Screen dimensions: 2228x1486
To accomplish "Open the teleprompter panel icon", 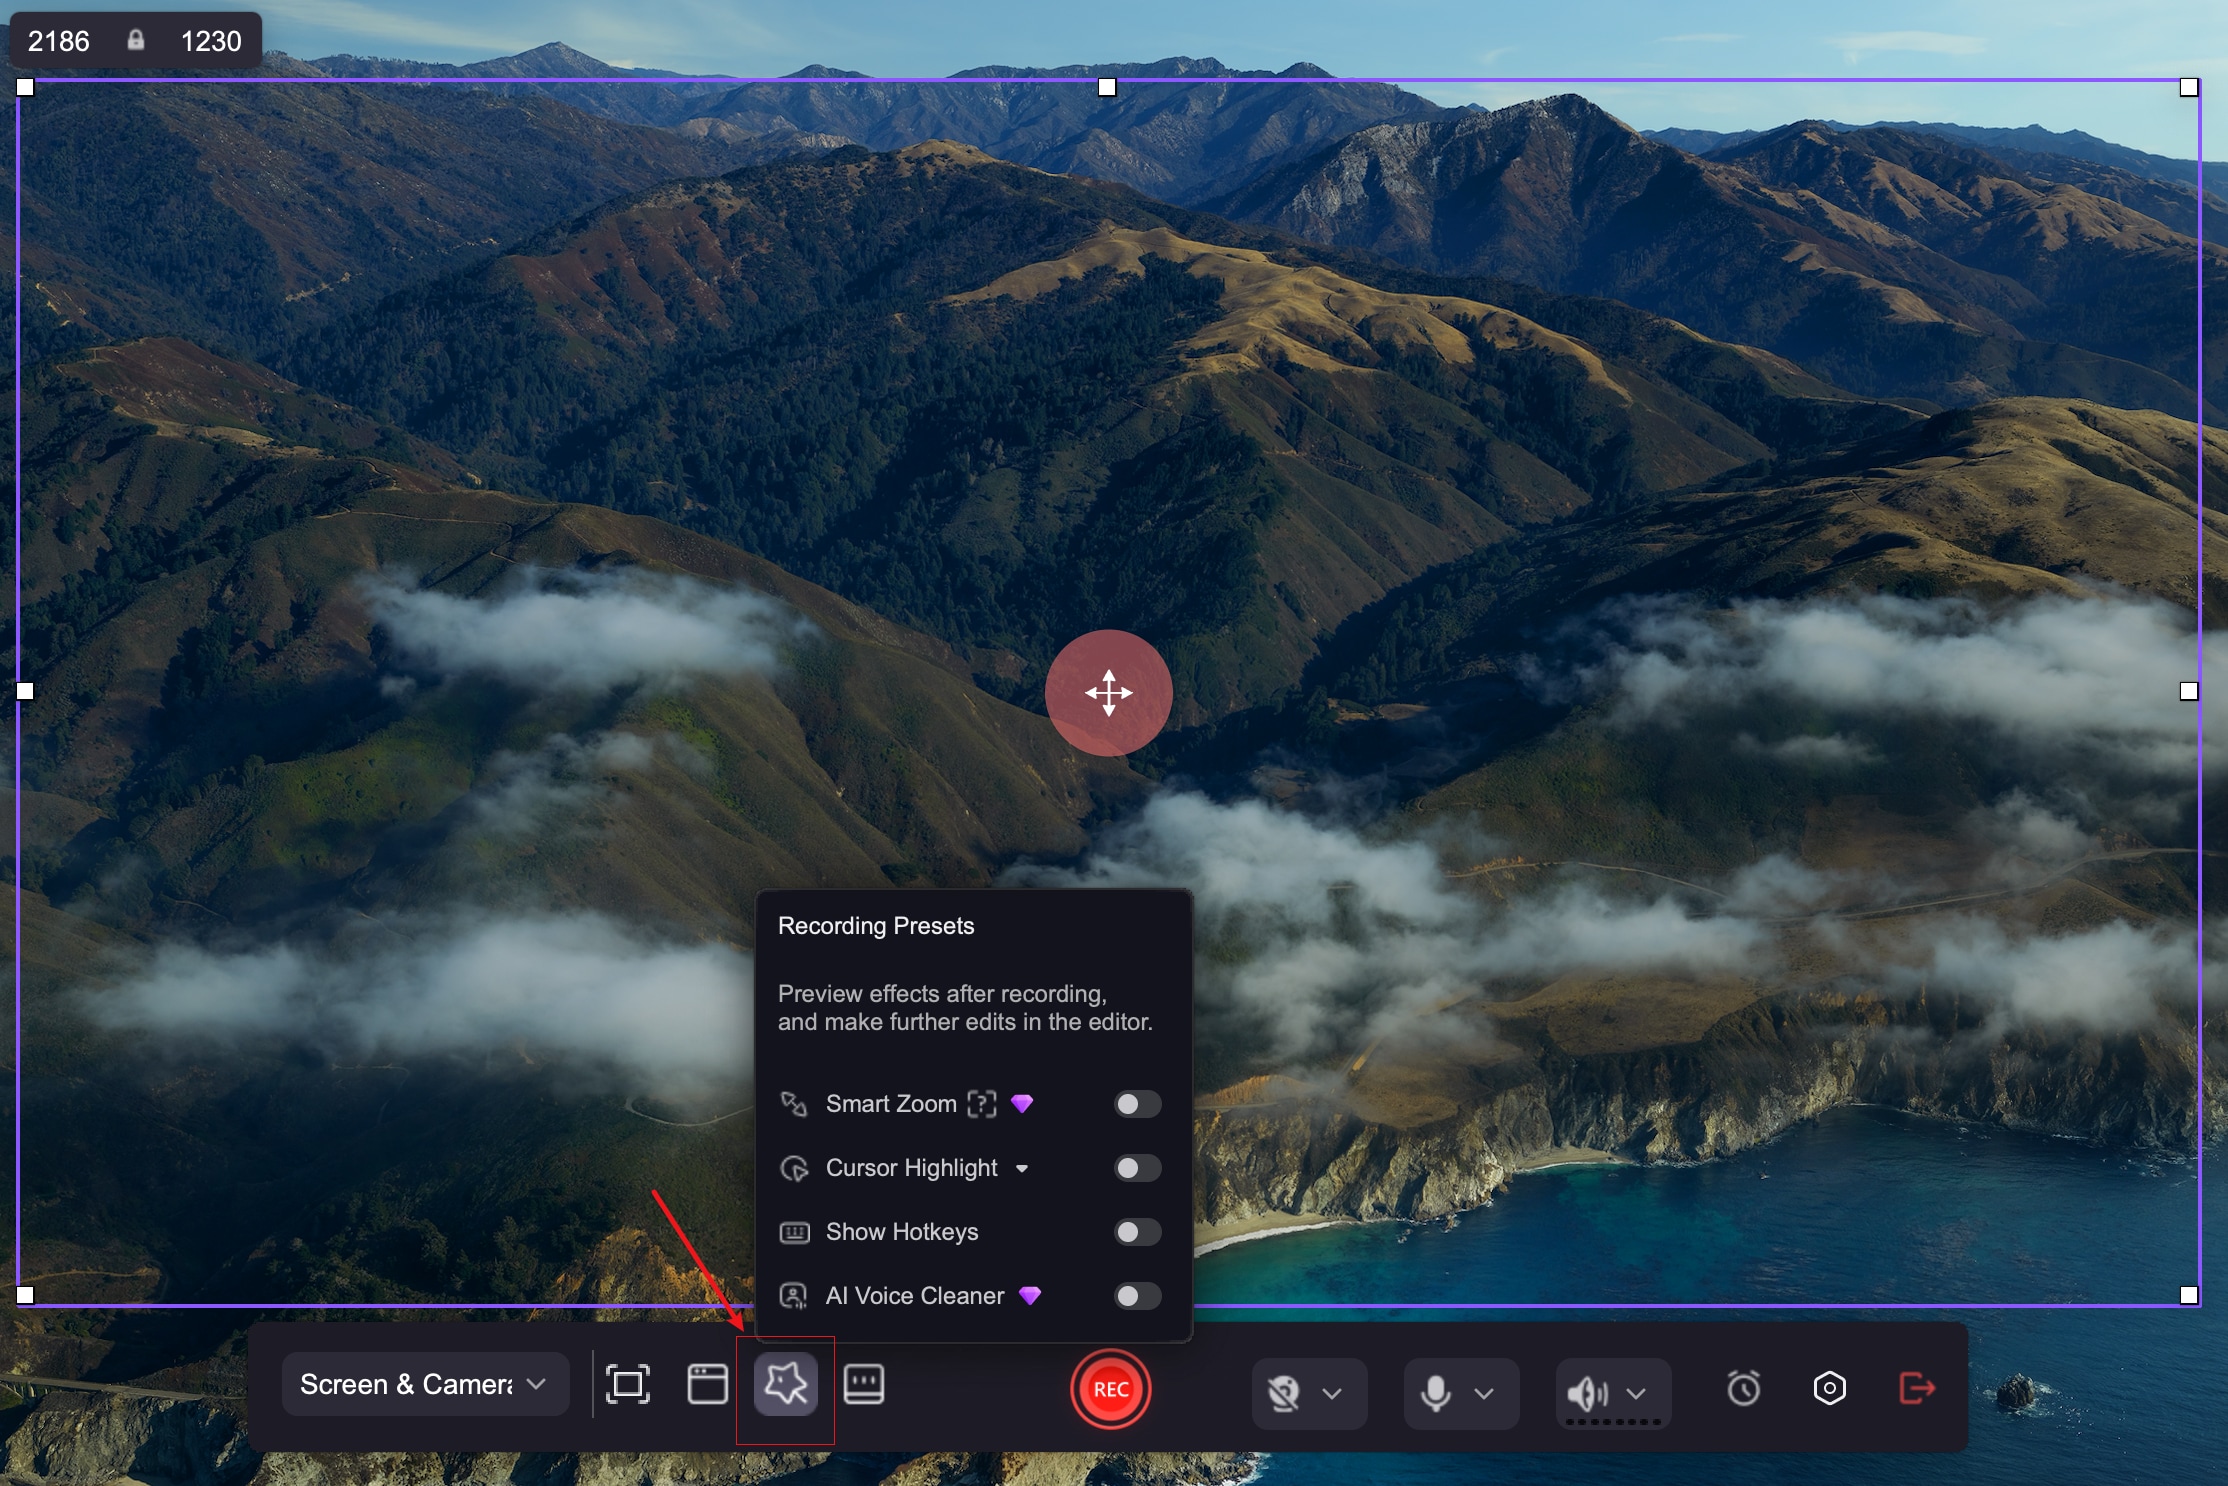I will pos(863,1385).
